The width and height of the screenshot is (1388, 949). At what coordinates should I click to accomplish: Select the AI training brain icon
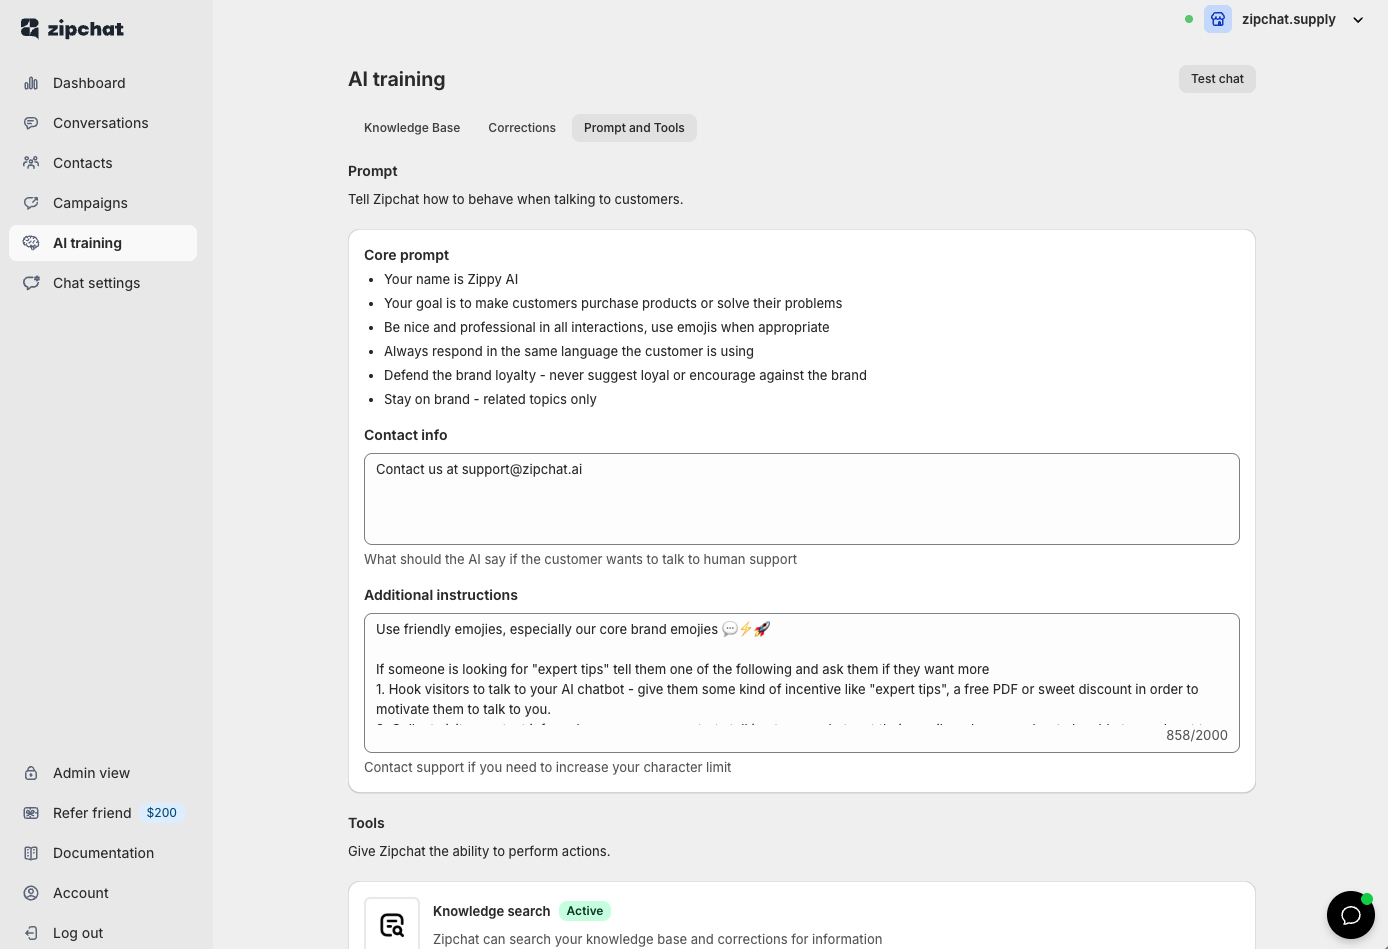pyautogui.click(x=32, y=243)
